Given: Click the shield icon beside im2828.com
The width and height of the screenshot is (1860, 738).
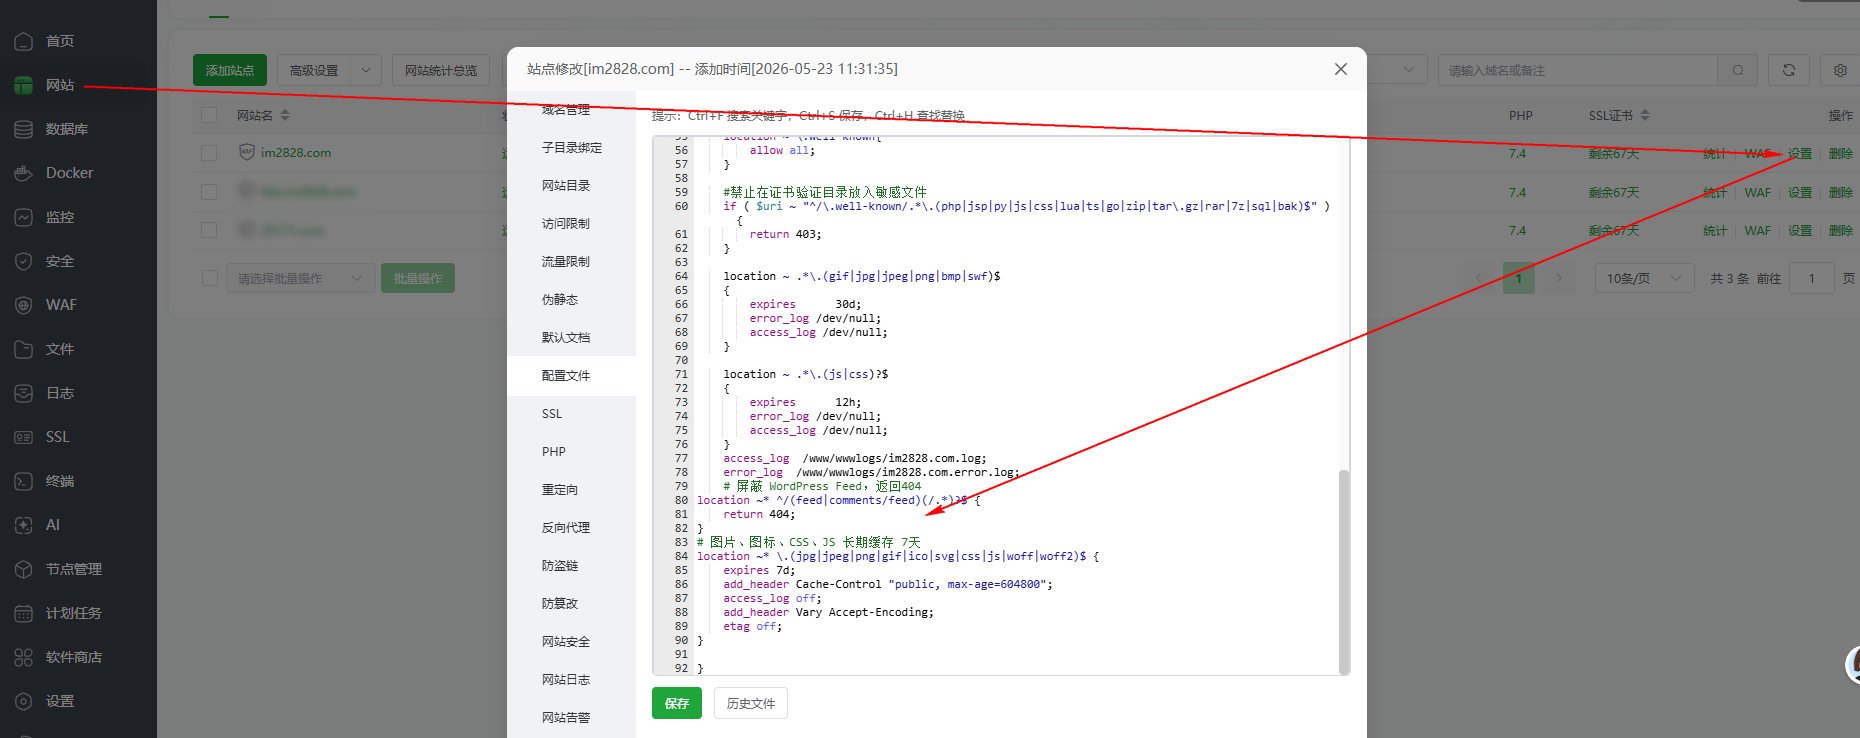Looking at the screenshot, I should tap(247, 152).
